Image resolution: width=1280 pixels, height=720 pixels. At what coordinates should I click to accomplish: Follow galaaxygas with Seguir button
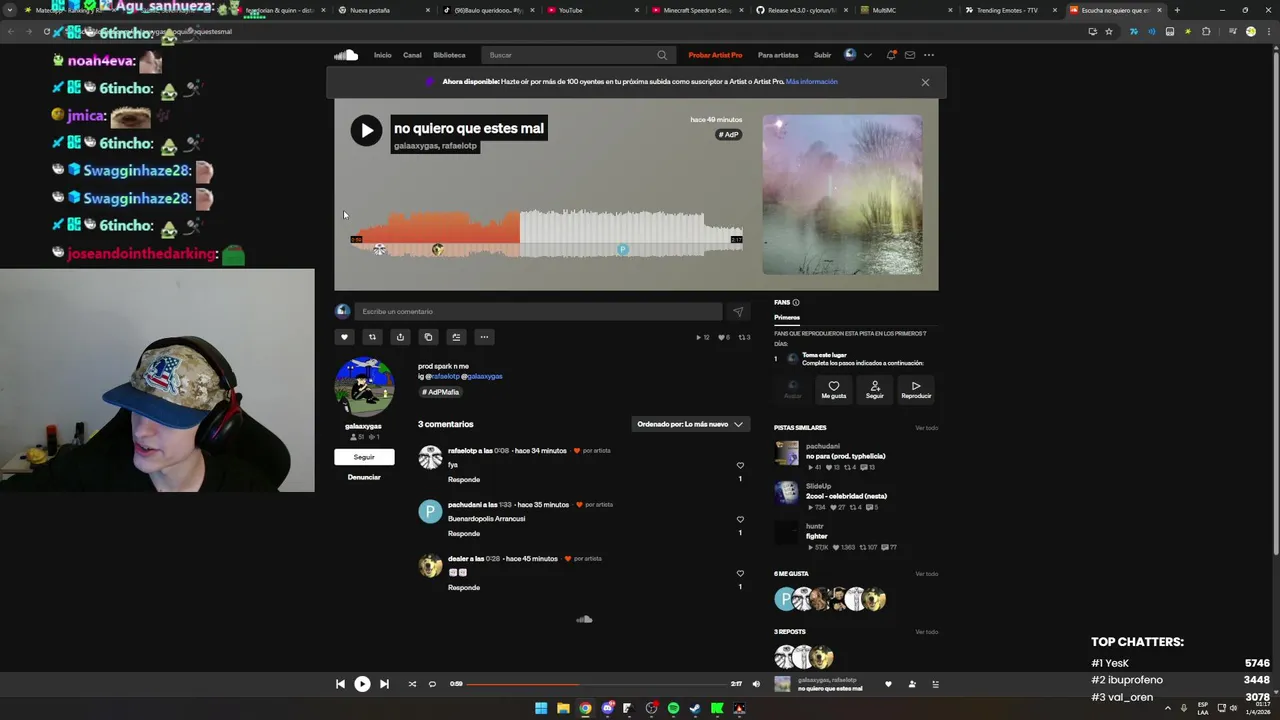(364, 457)
